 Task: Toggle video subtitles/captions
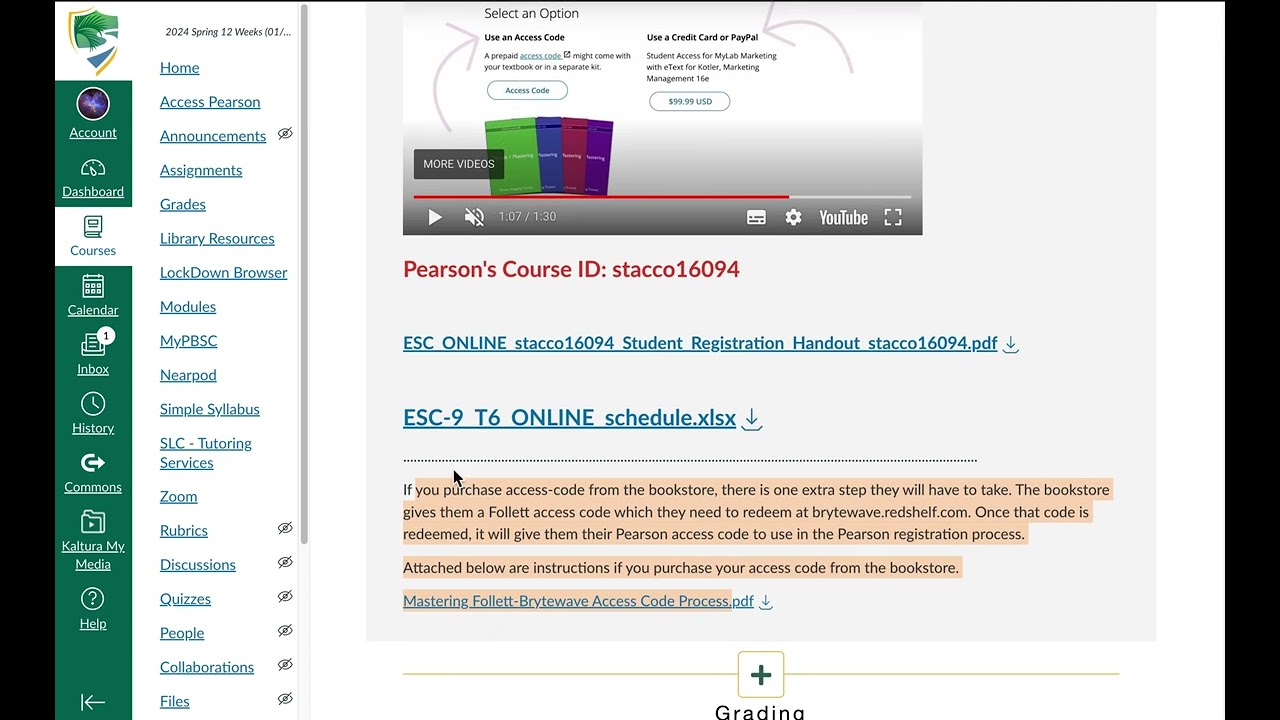(x=756, y=217)
